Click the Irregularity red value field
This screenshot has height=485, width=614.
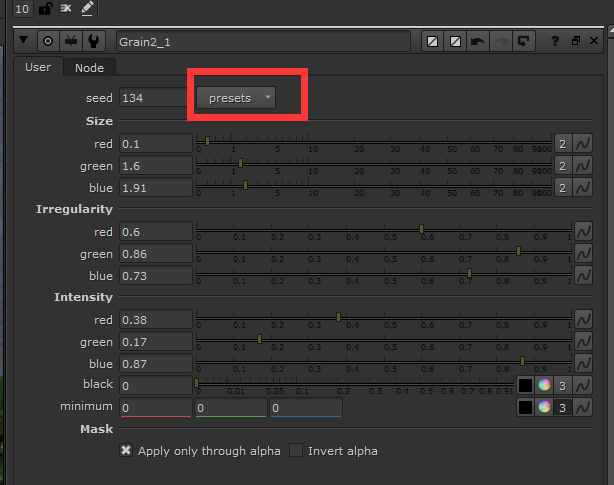coord(155,232)
